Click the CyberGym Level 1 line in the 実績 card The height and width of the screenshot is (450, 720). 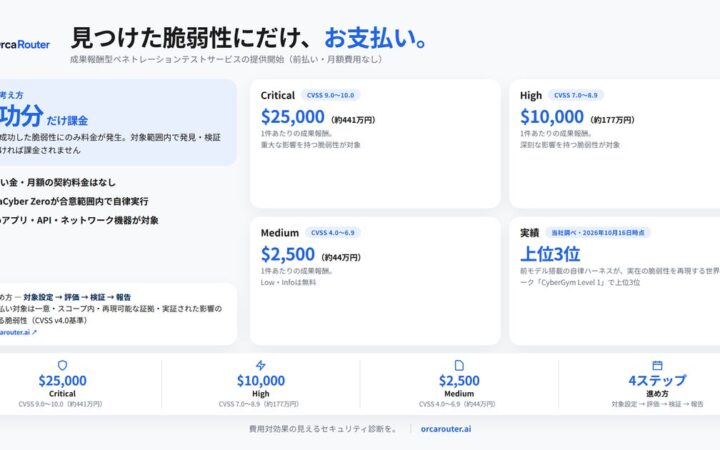coord(580,282)
